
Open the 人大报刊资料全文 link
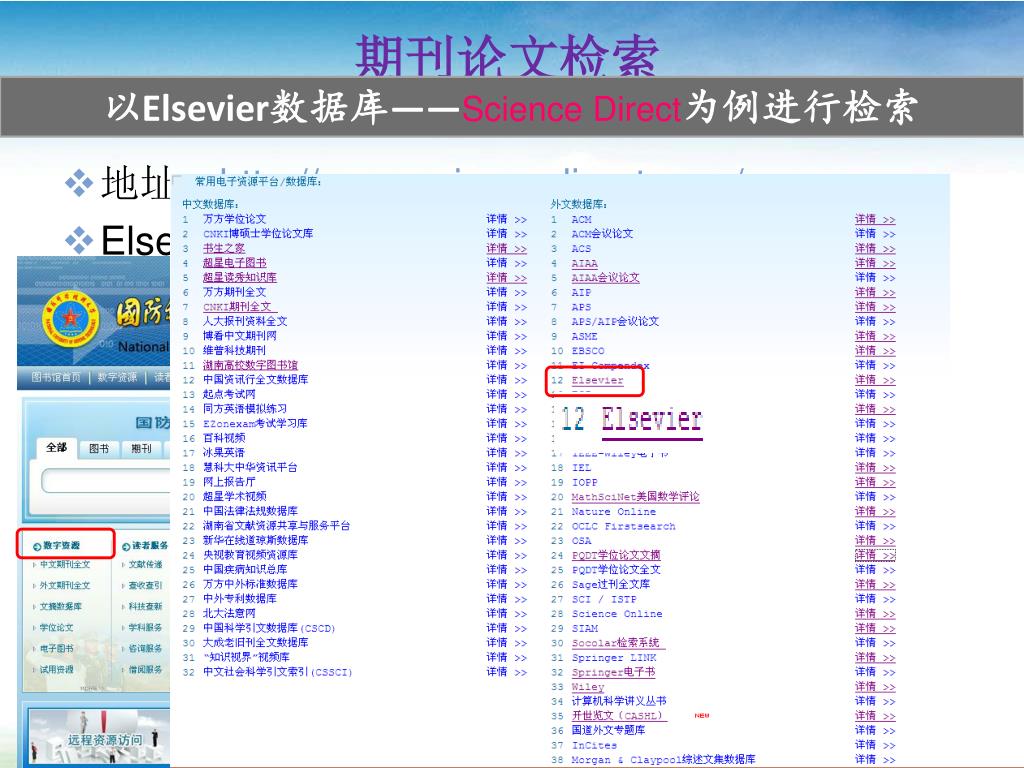tap(245, 321)
